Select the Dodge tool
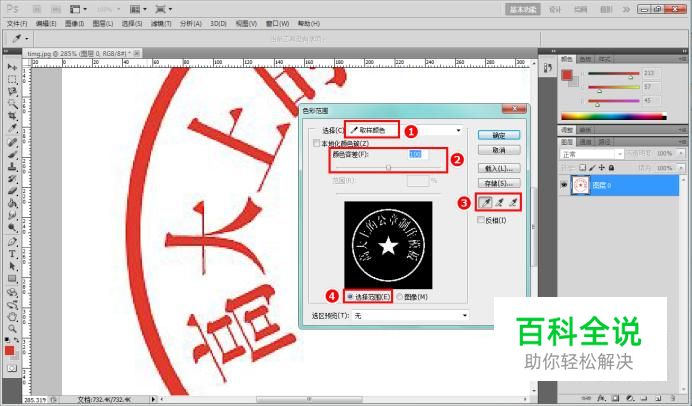Screen dimensions: 692x406 (x=12, y=228)
